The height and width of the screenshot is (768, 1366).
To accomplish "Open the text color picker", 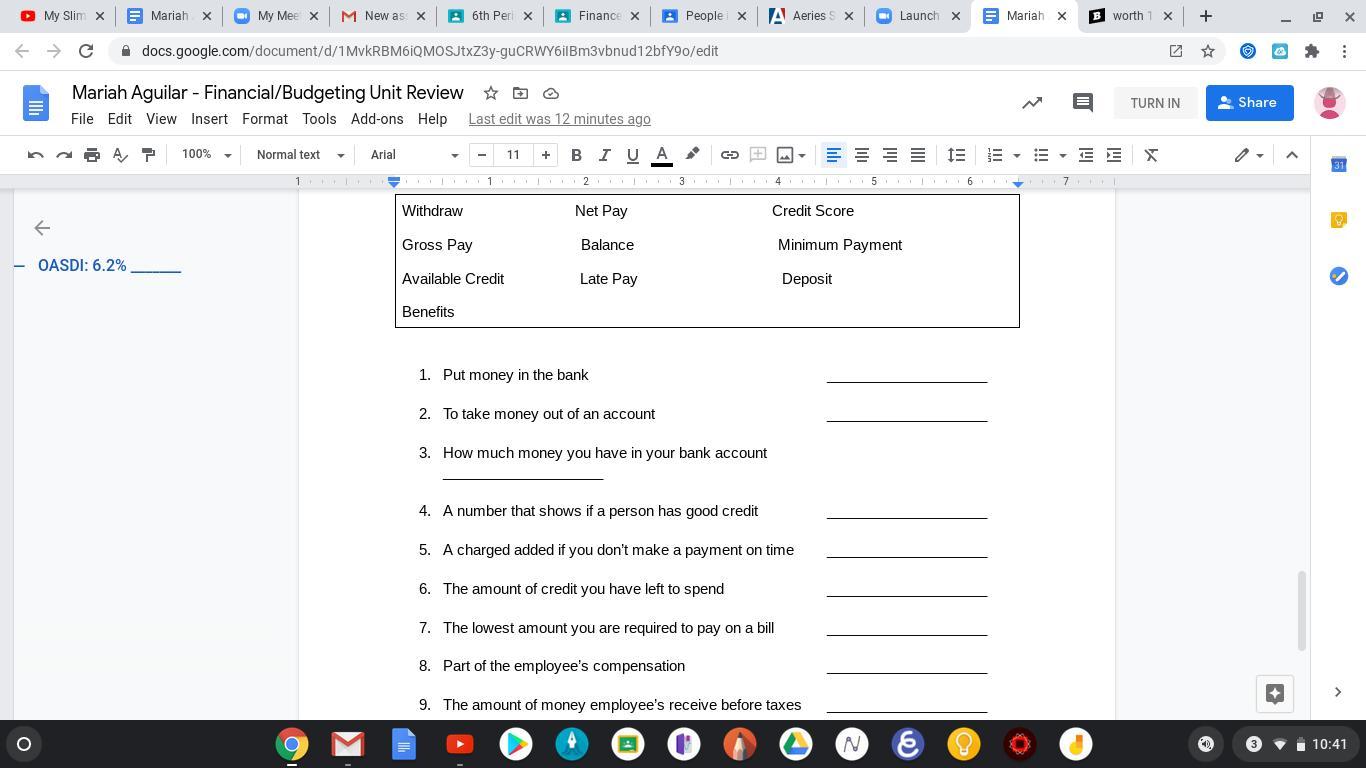I will coord(661,155).
